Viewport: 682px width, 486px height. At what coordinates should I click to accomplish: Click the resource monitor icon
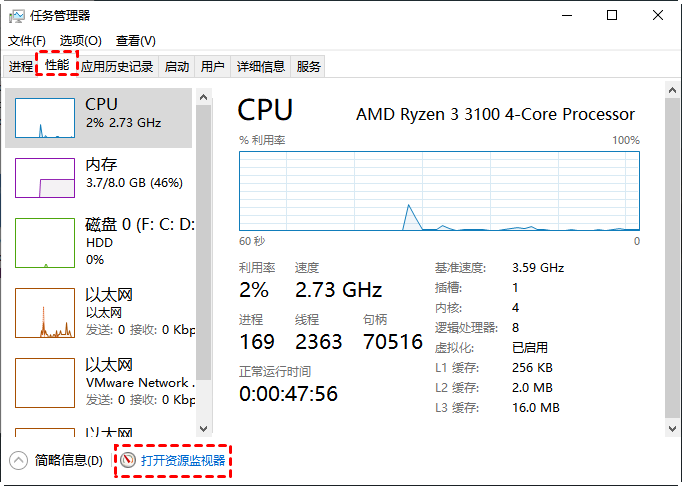127,461
